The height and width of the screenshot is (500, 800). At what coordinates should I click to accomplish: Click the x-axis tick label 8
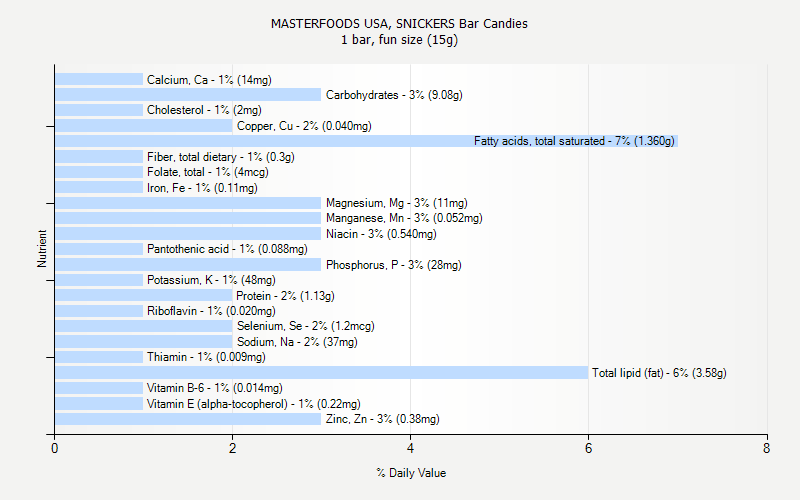(766, 448)
